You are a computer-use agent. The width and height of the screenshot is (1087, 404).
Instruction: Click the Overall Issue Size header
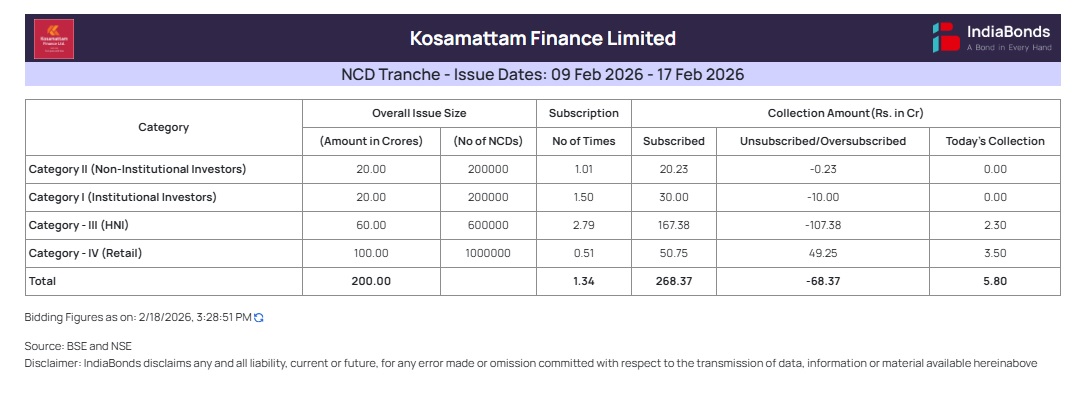419,113
